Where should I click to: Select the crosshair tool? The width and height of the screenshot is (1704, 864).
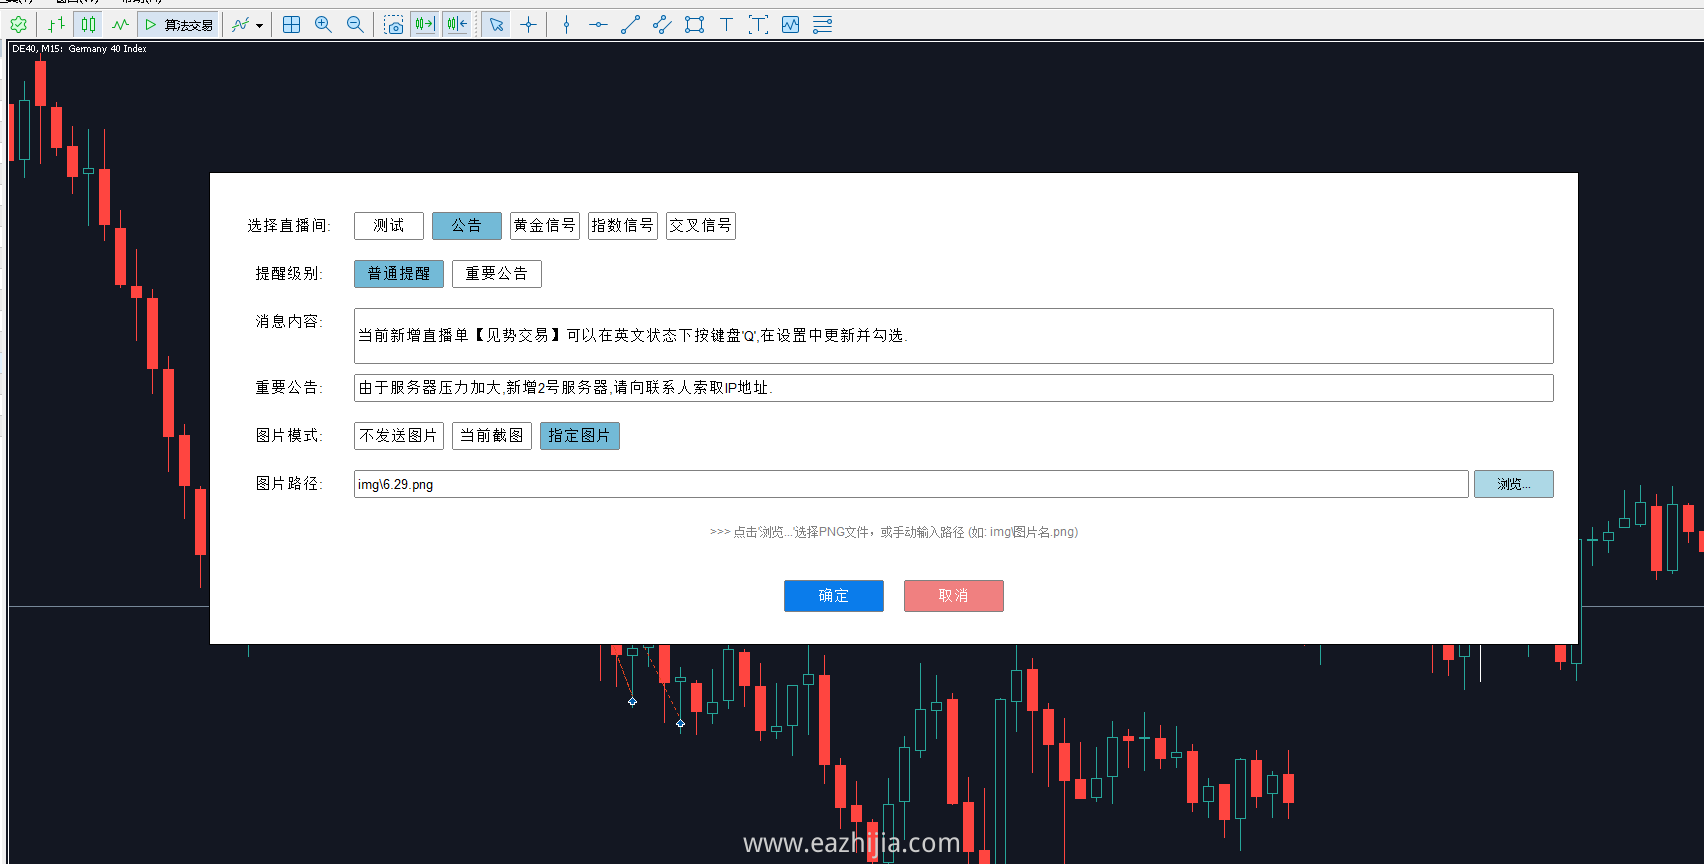(529, 24)
